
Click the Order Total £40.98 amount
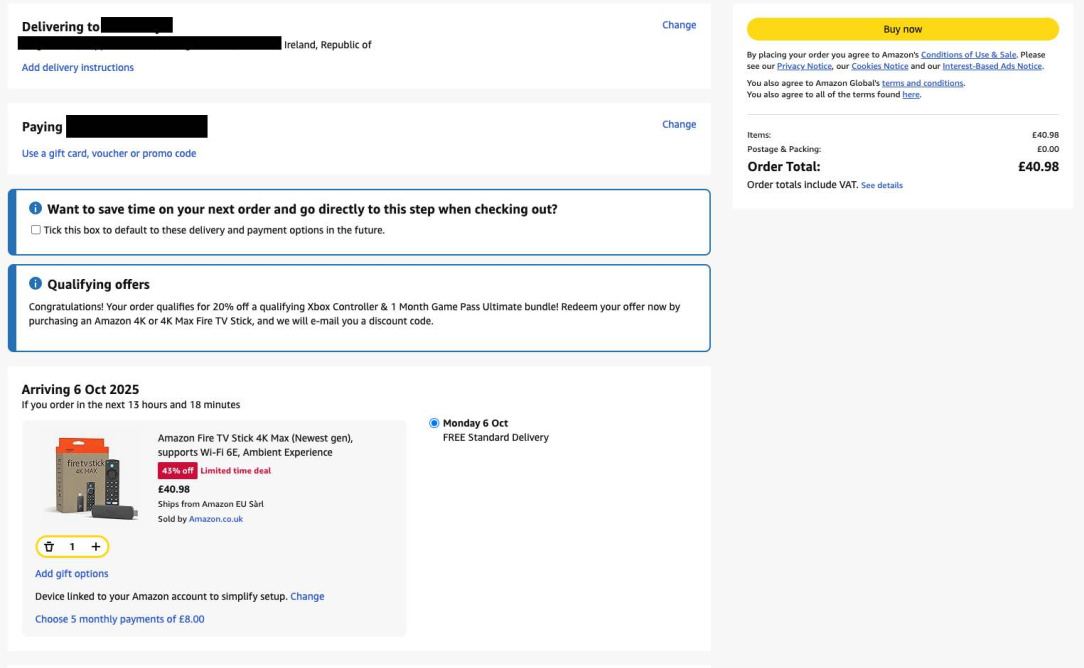point(1038,167)
